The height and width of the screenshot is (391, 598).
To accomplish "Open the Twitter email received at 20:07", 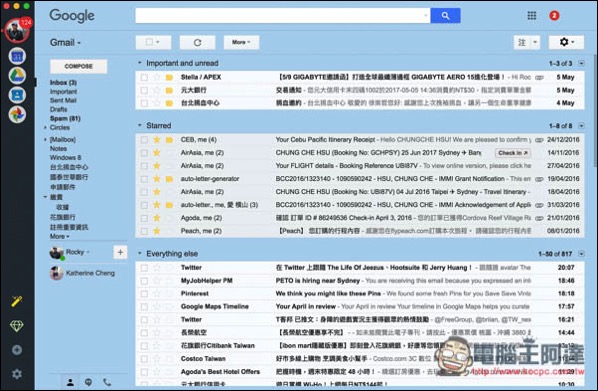I will pyautogui.click(x=360, y=268).
